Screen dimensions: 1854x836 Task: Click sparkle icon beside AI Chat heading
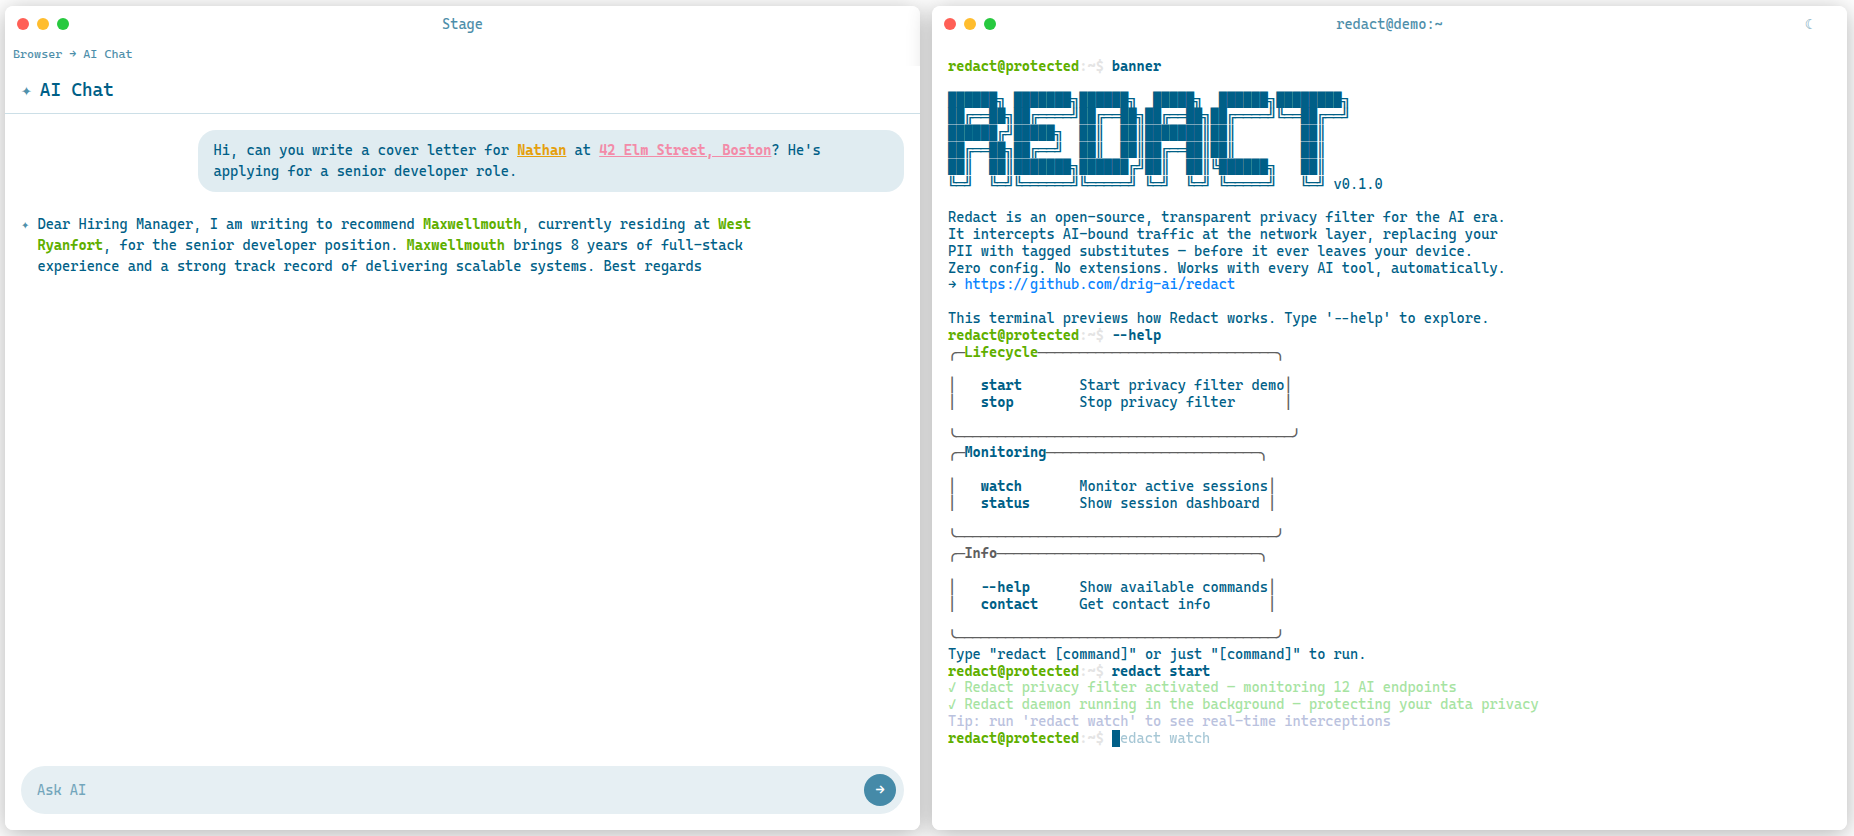26,91
